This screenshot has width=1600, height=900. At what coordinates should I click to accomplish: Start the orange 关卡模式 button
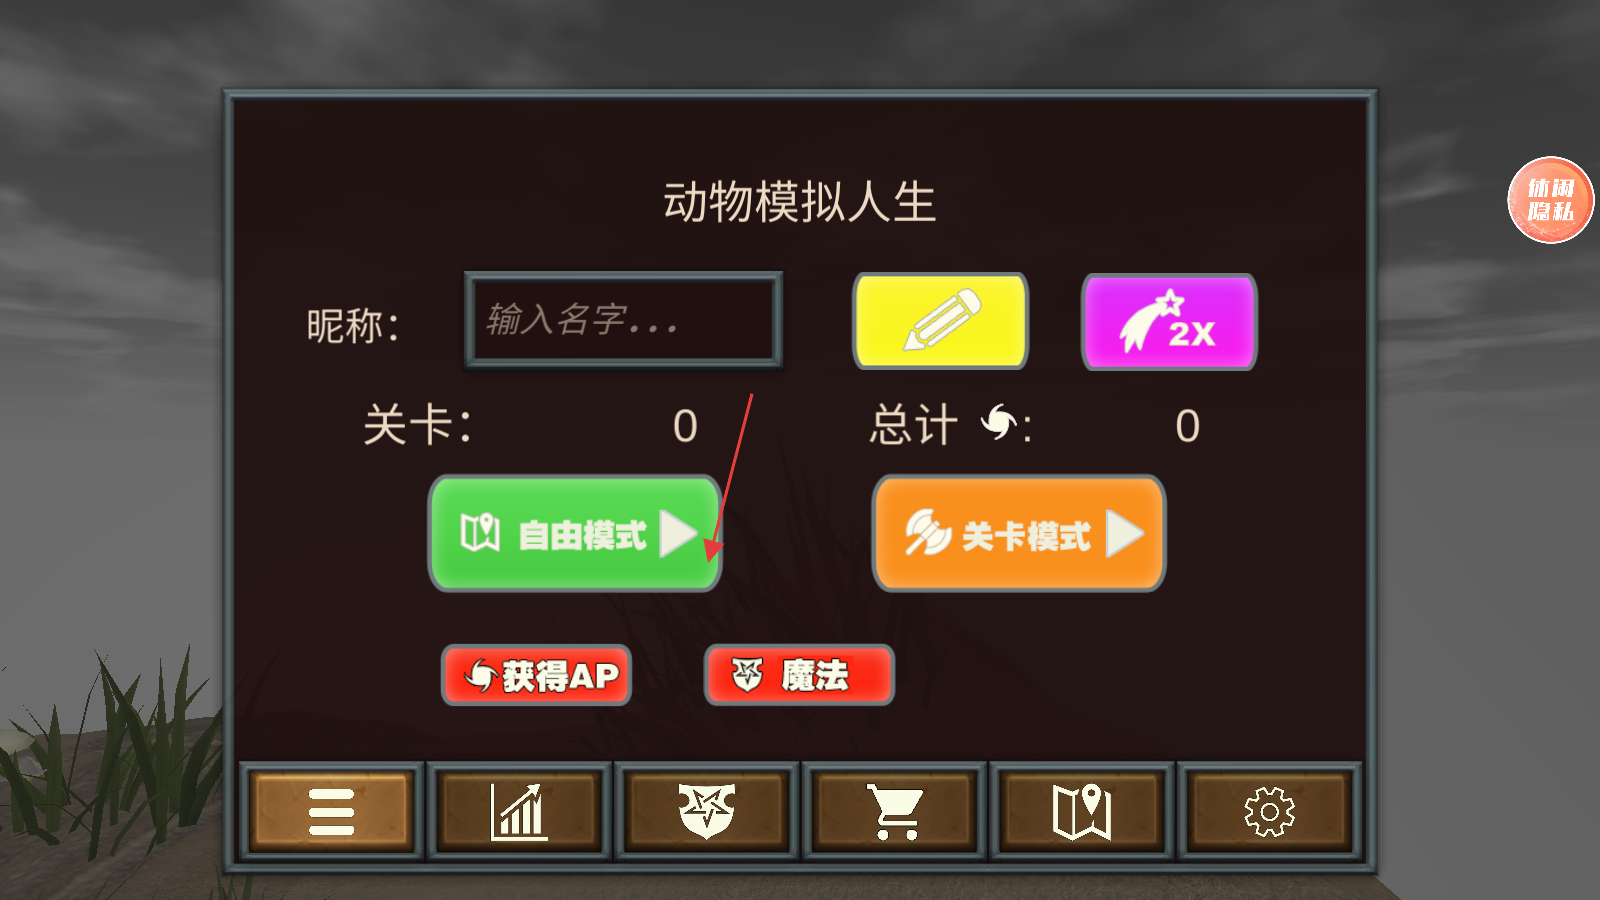click(x=1019, y=533)
